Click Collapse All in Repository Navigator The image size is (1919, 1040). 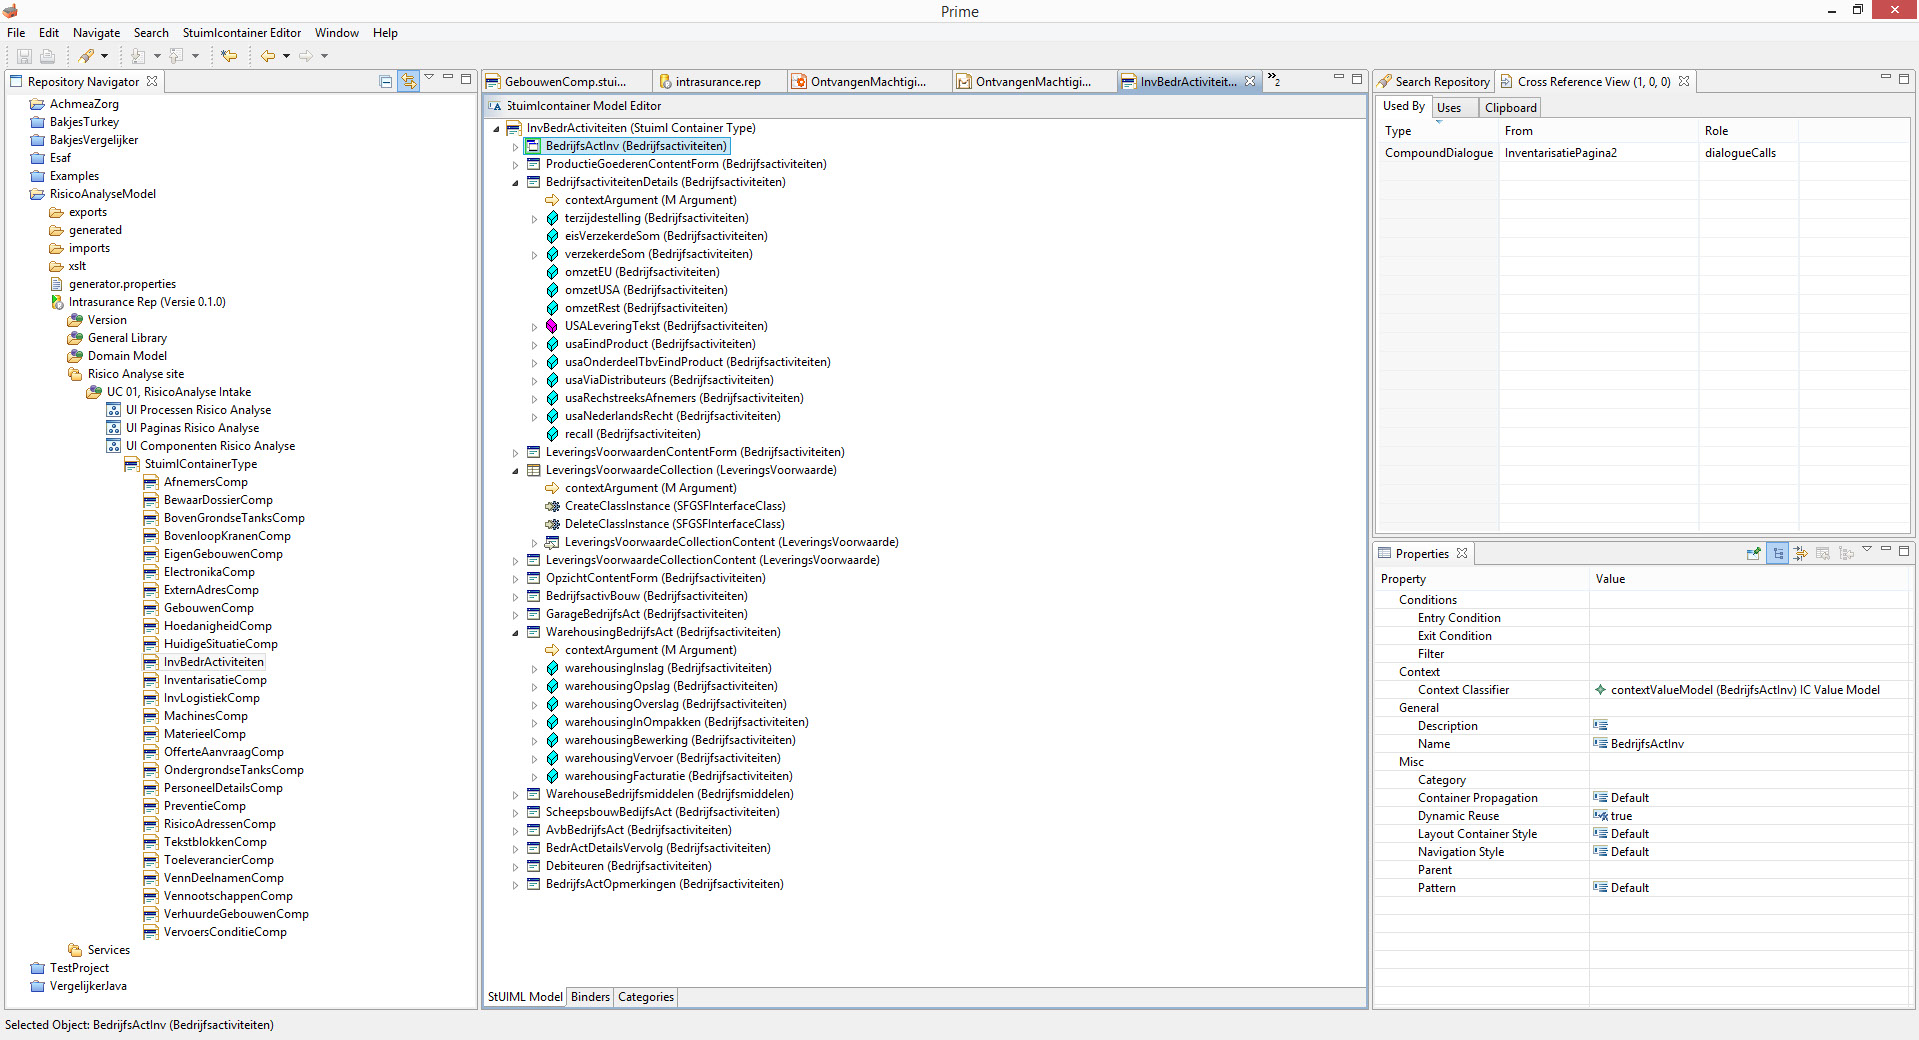coord(386,82)
